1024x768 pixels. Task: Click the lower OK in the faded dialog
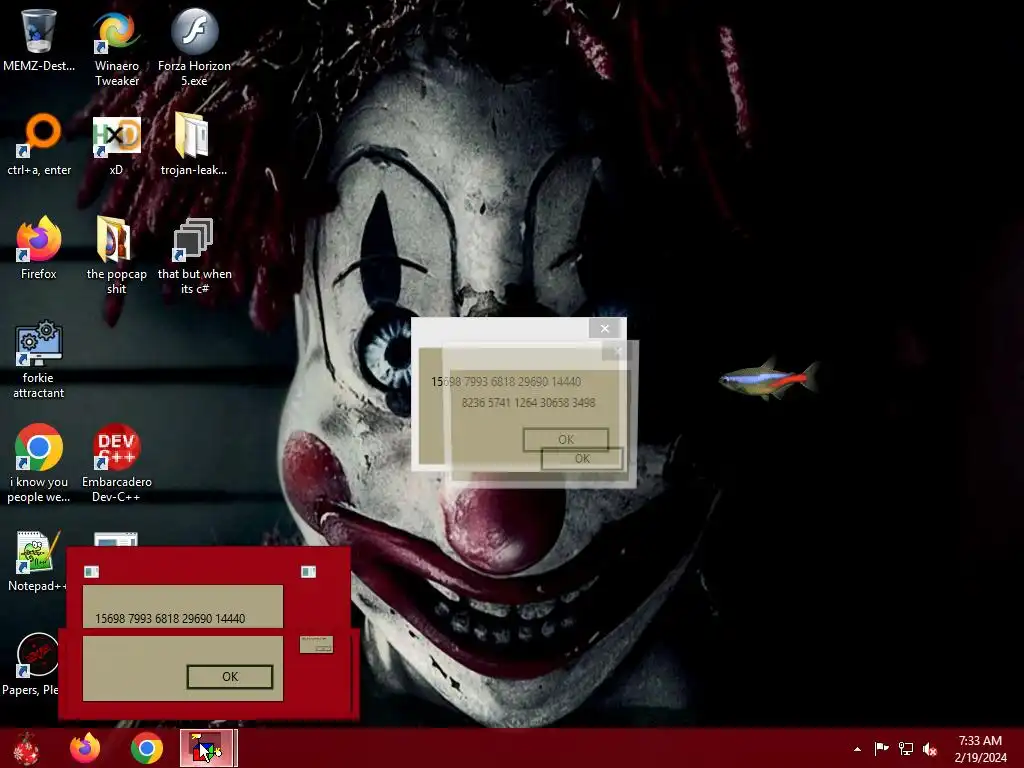coord(582,458)
